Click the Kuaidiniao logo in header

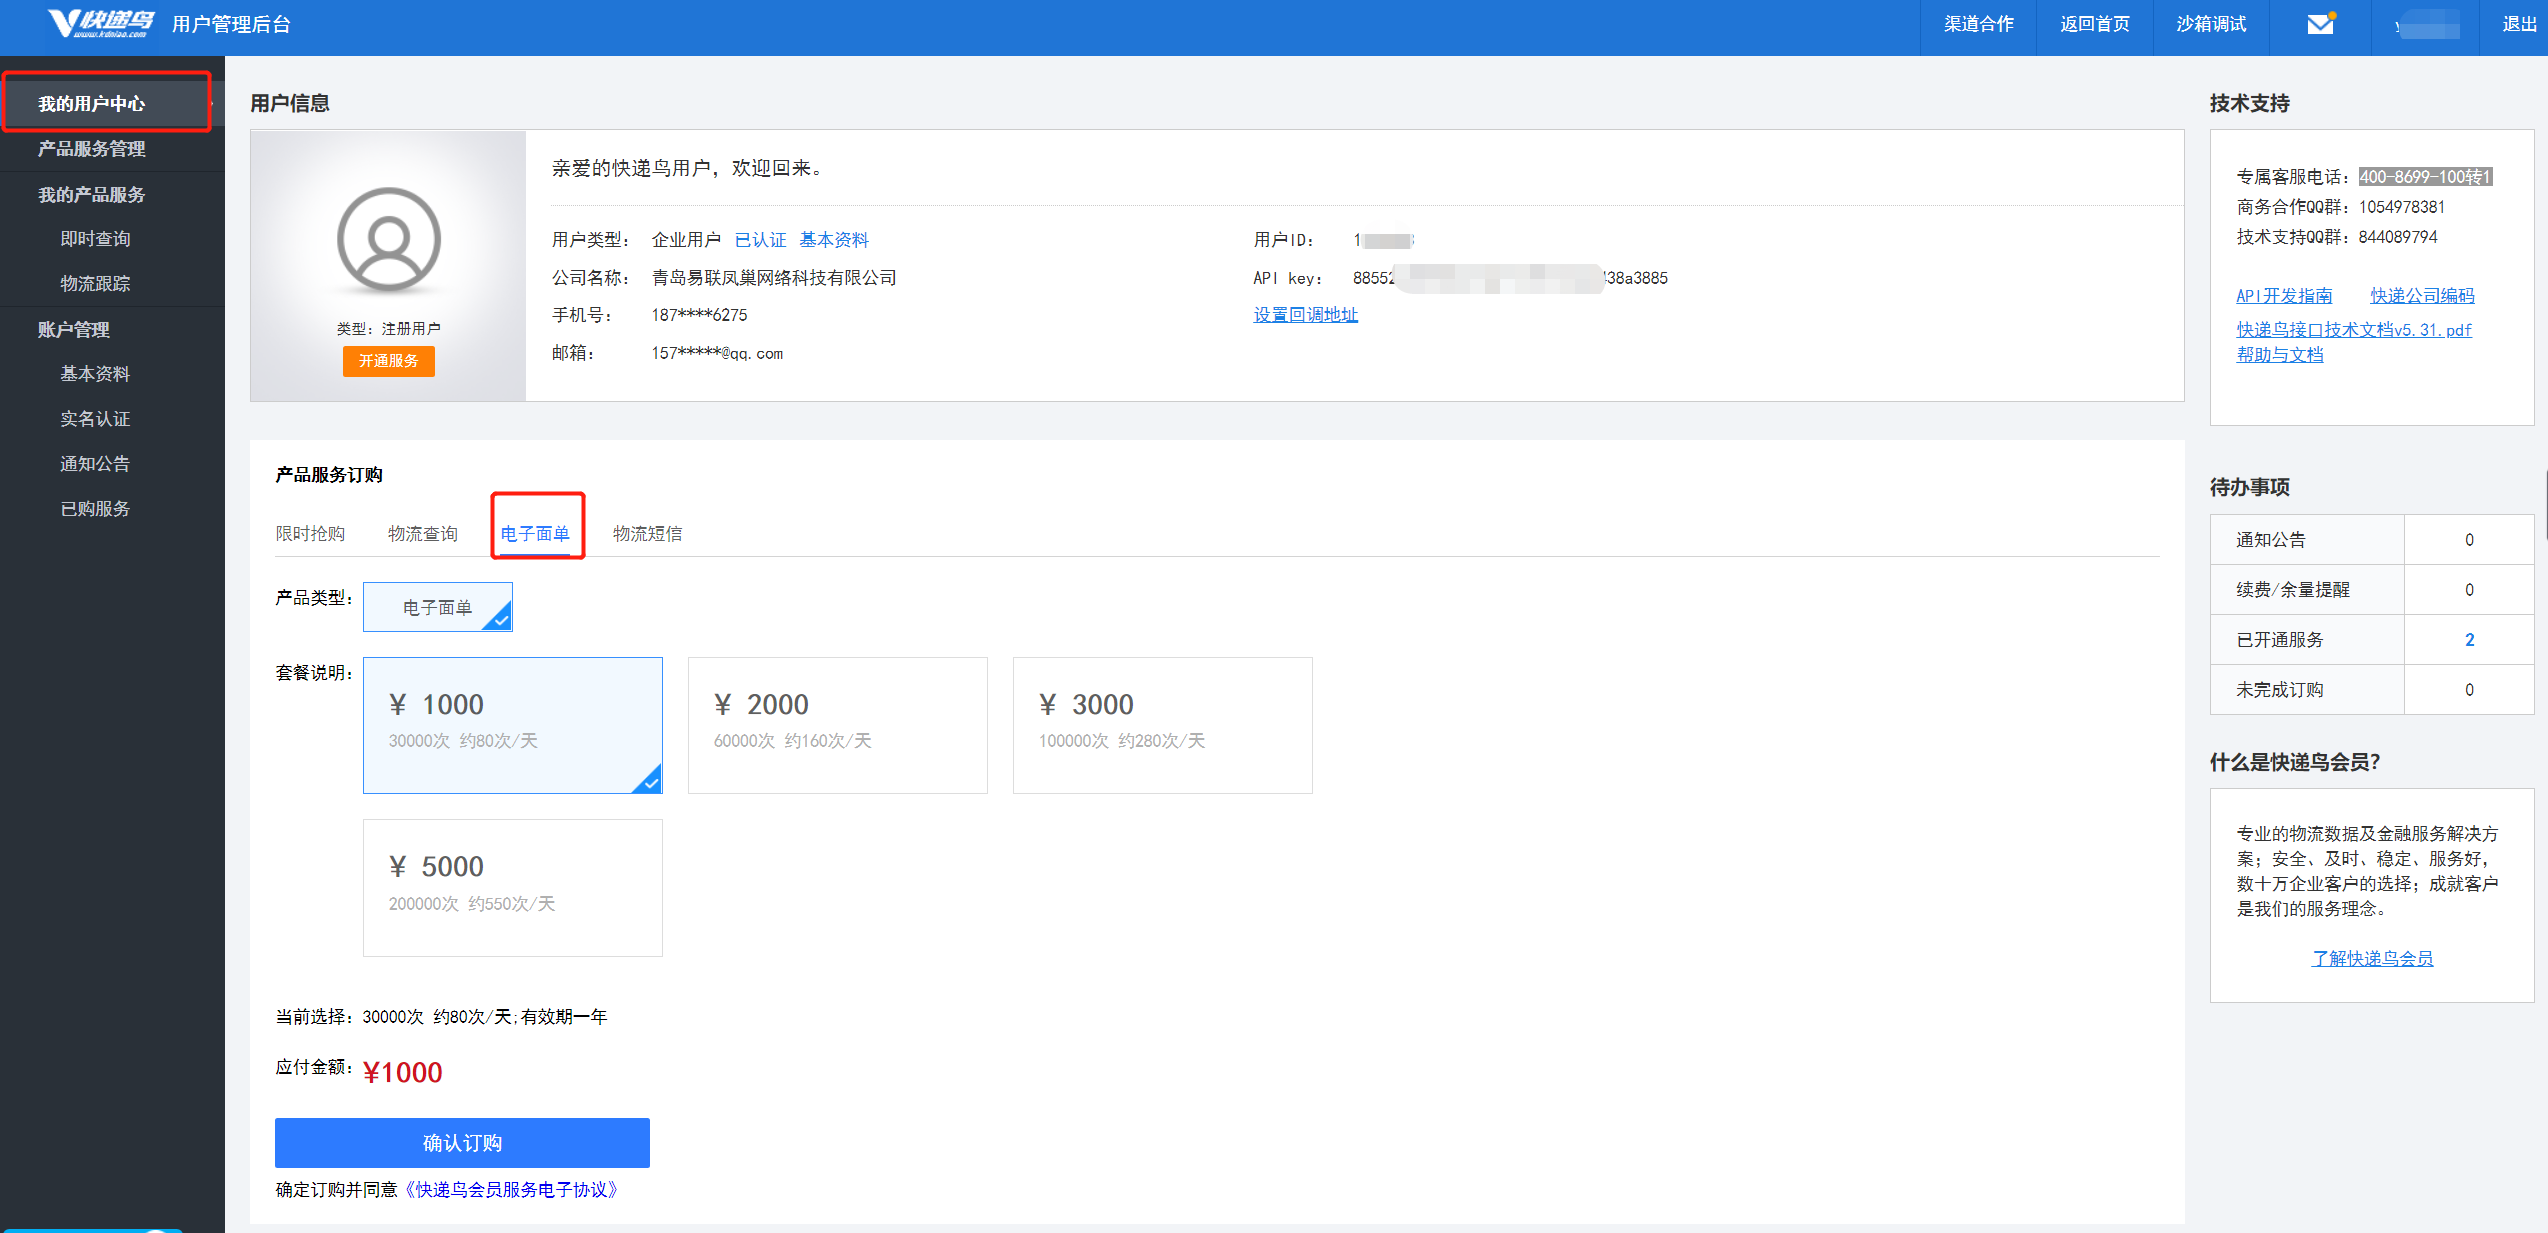[x=102, y=23]
